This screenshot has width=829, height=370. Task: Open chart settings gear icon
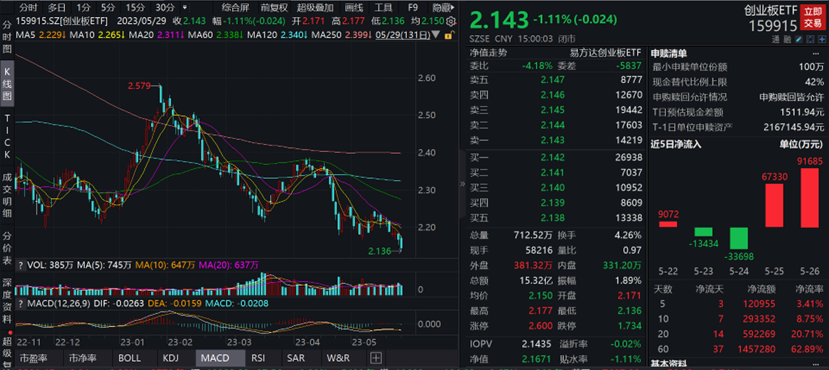point(451,21)
